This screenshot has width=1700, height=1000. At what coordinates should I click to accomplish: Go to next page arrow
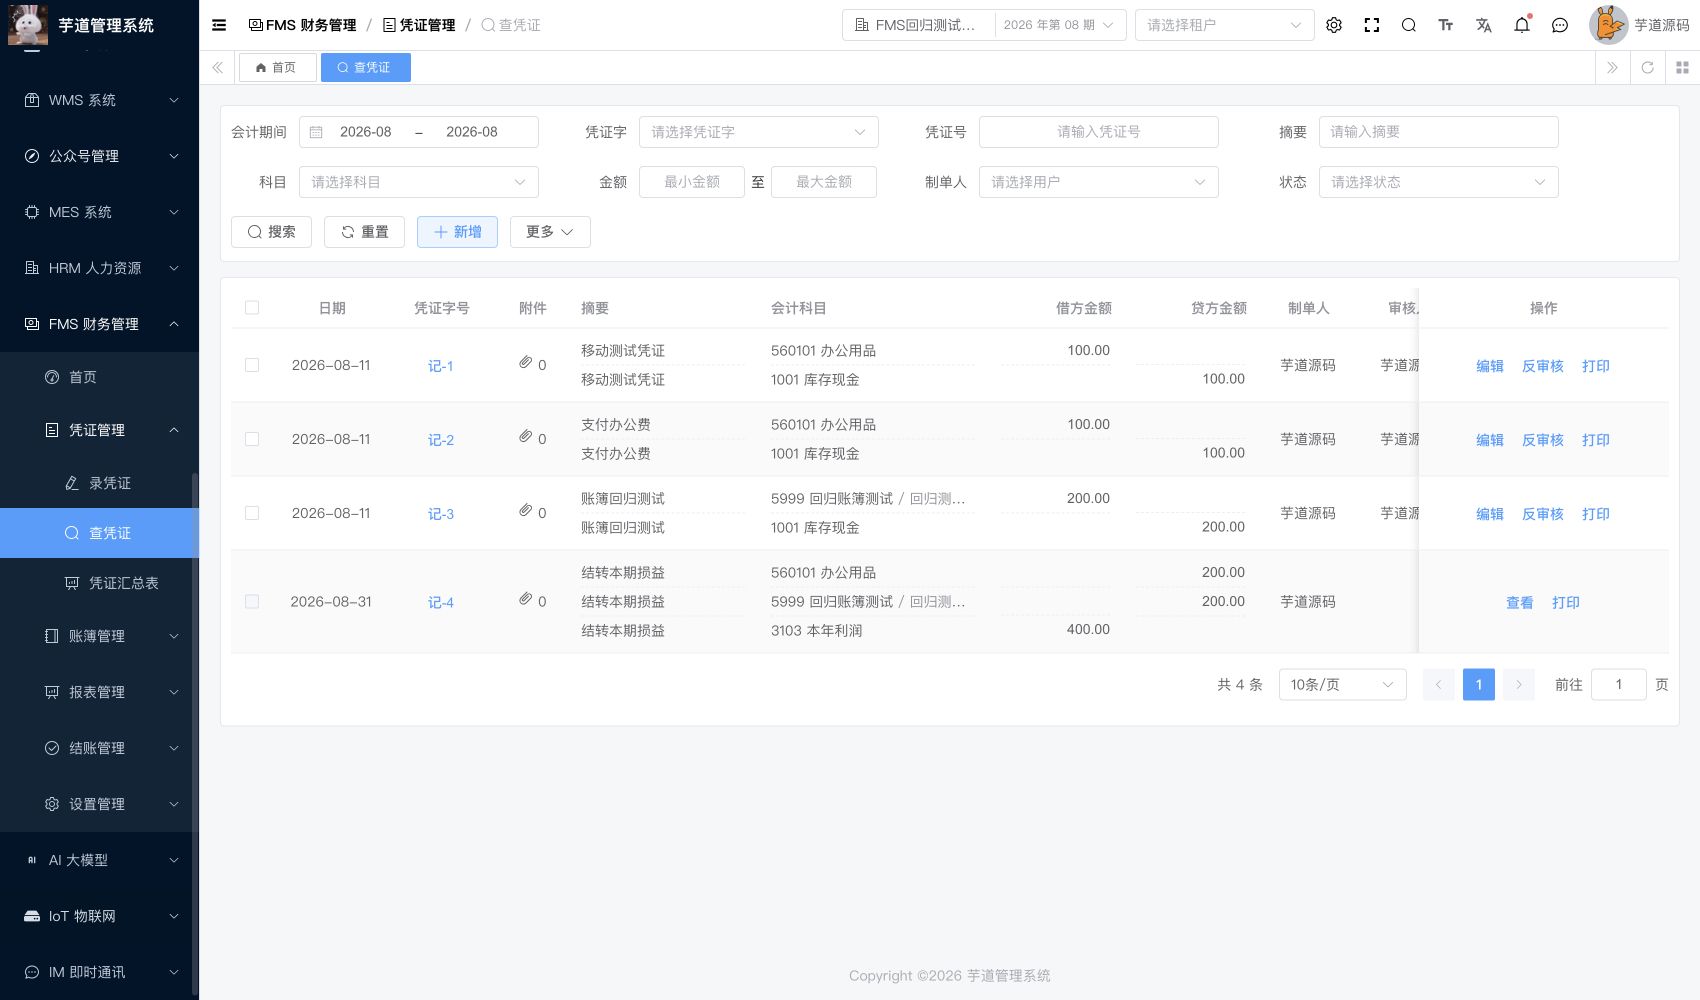point(1518,684)
